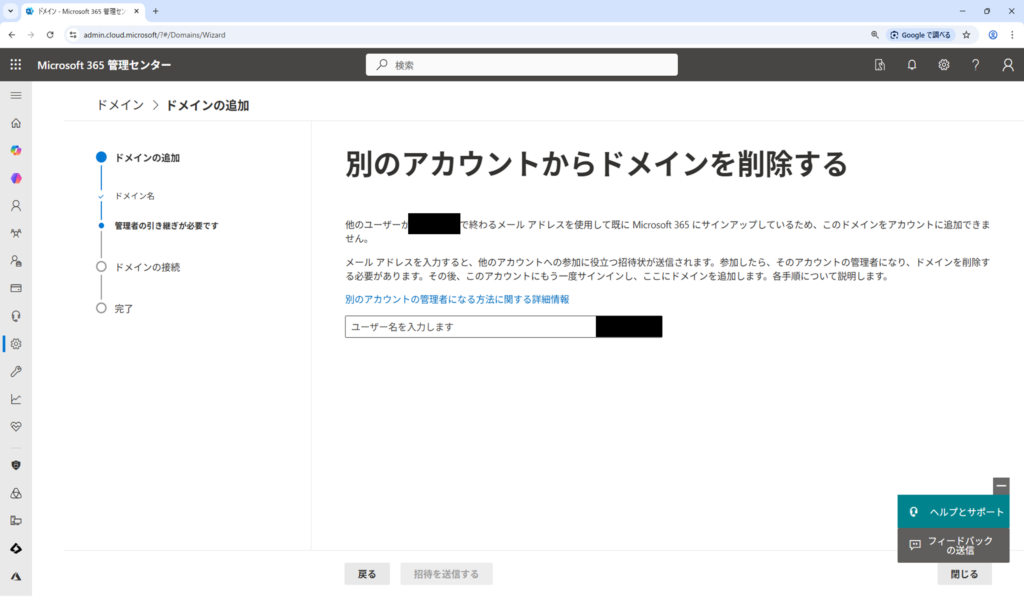Open account manager profile icon in header
The width and height of the screenshot is (1024, 597).
(x=1007, y=65)
